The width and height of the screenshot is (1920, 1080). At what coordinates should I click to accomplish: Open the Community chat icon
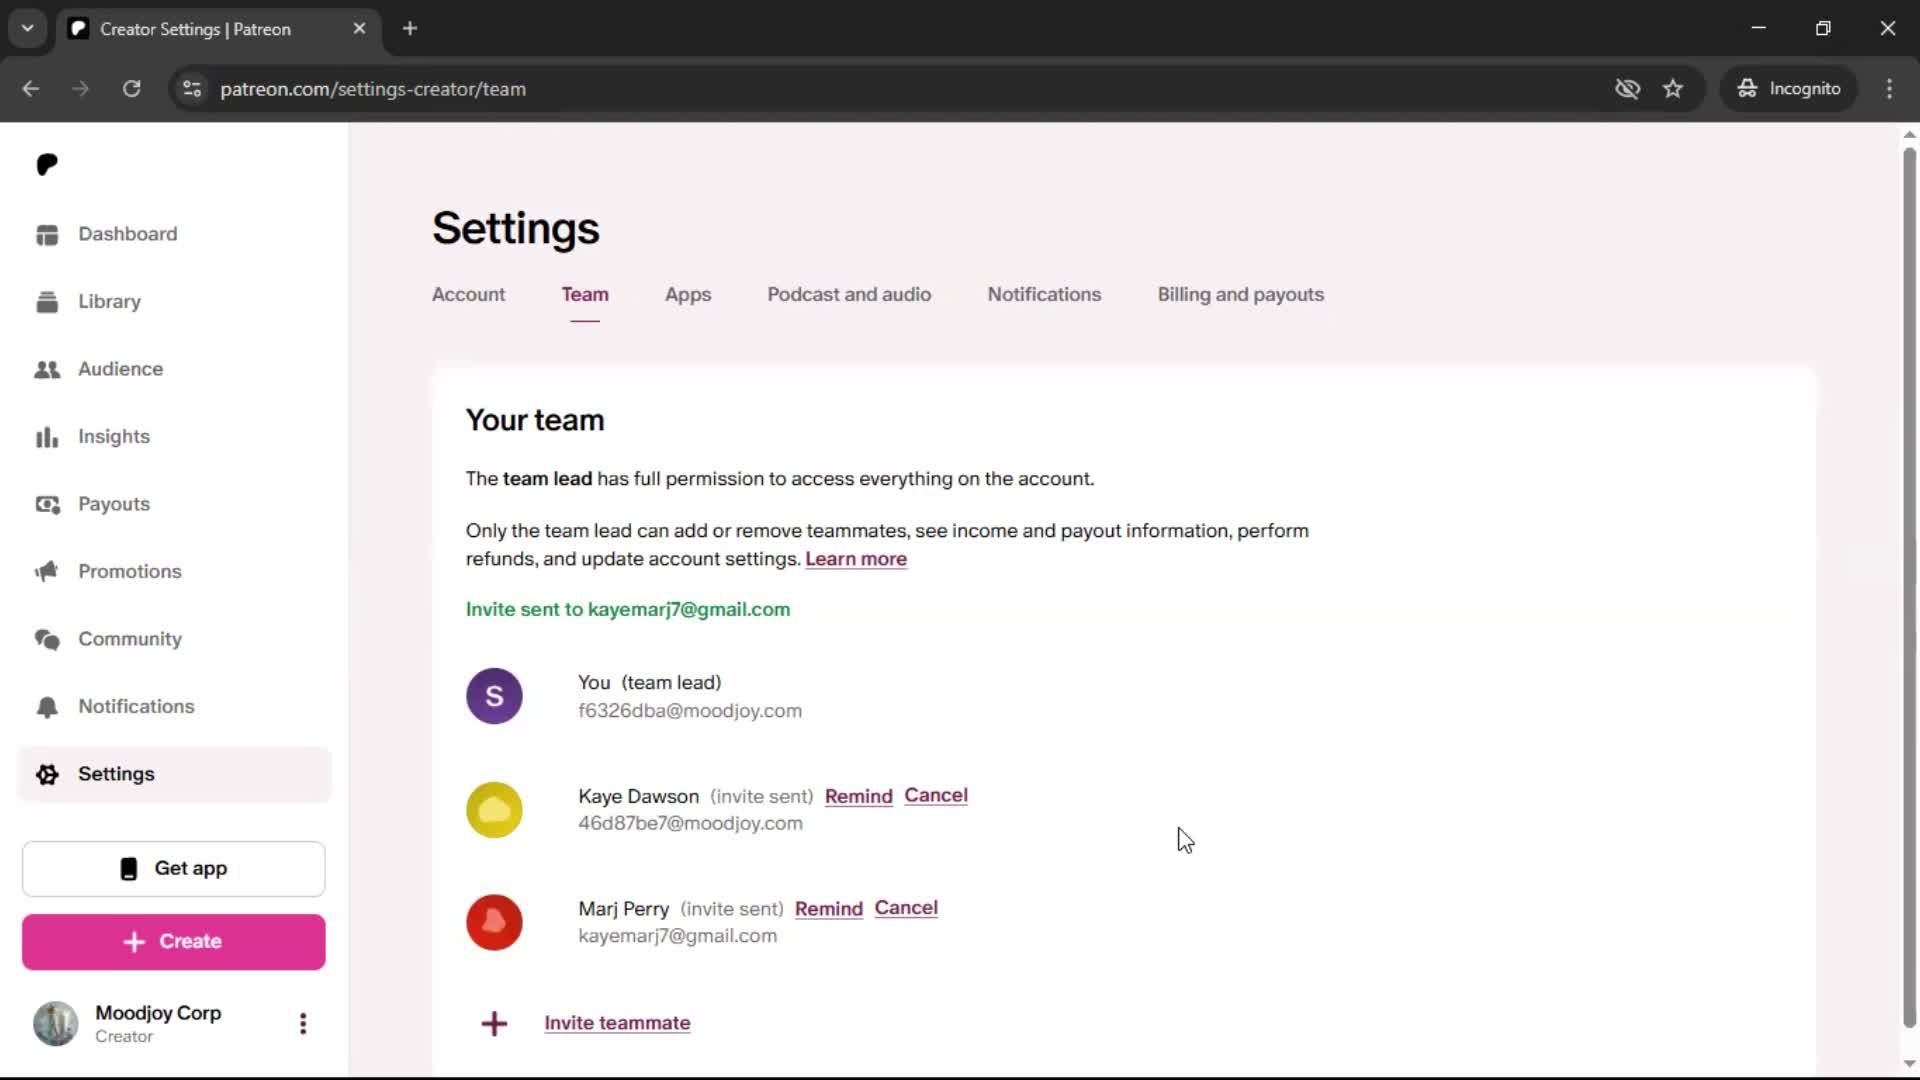(47, 639)
